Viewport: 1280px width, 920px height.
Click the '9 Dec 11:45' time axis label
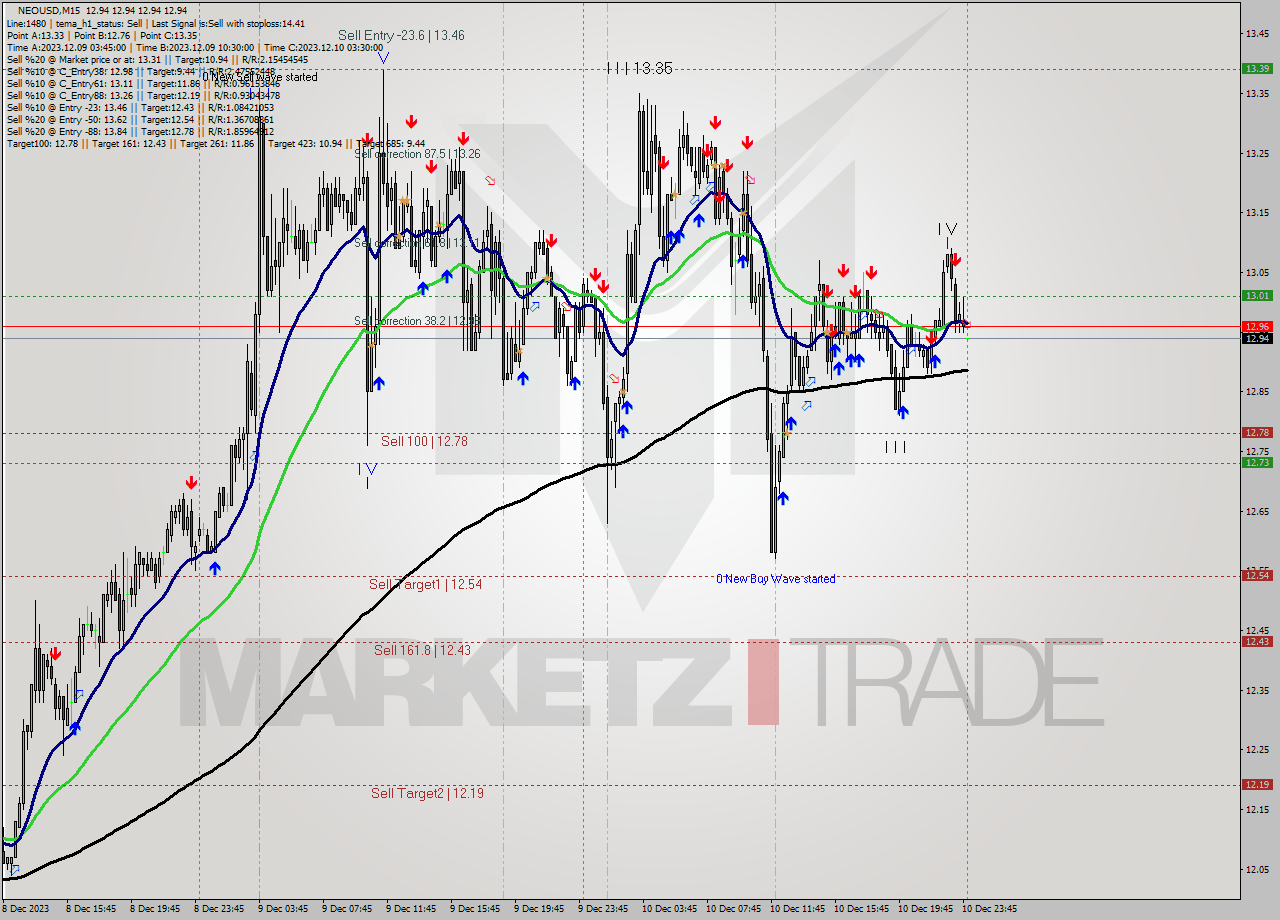click(x=412, y=909)
